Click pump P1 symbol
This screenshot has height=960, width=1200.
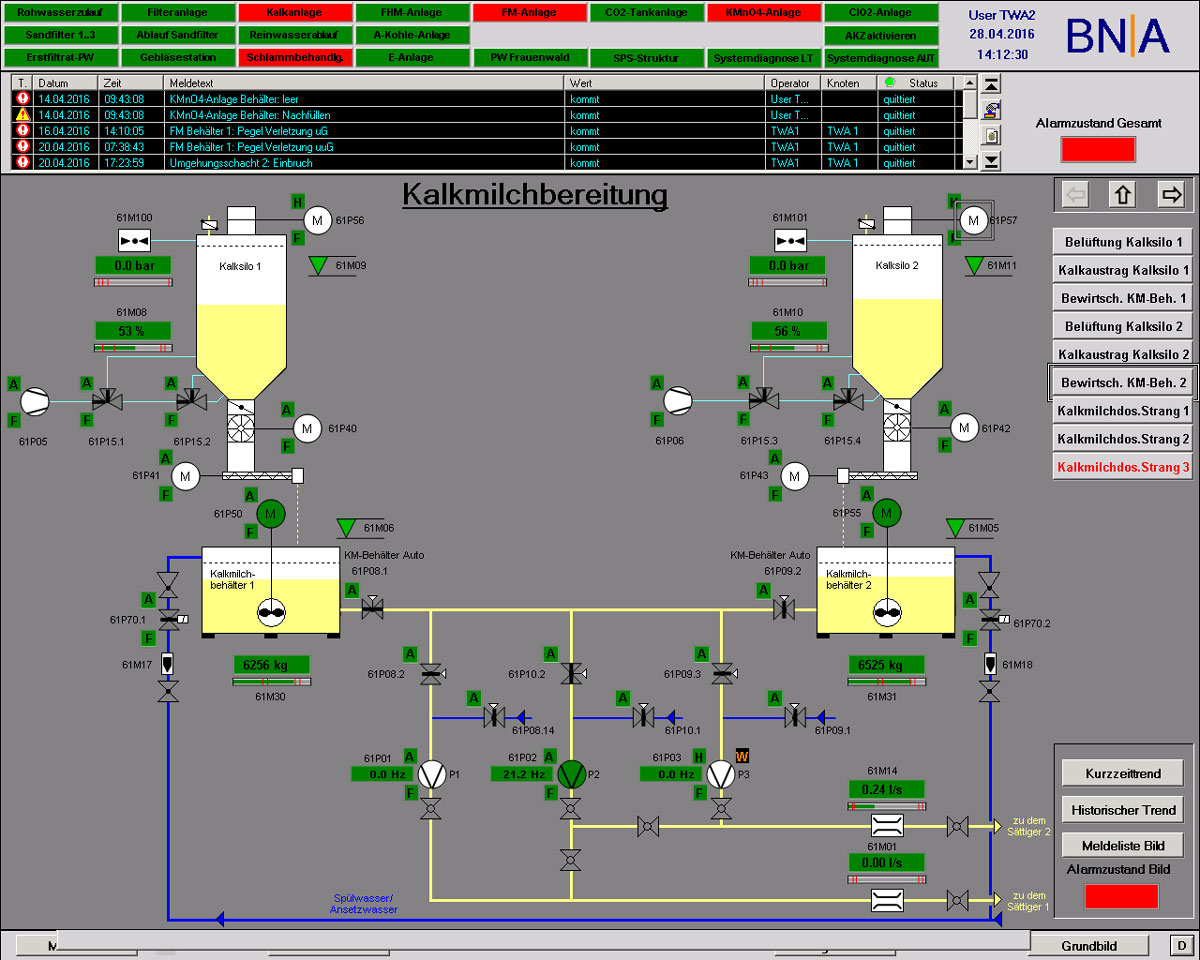(432, 774)
